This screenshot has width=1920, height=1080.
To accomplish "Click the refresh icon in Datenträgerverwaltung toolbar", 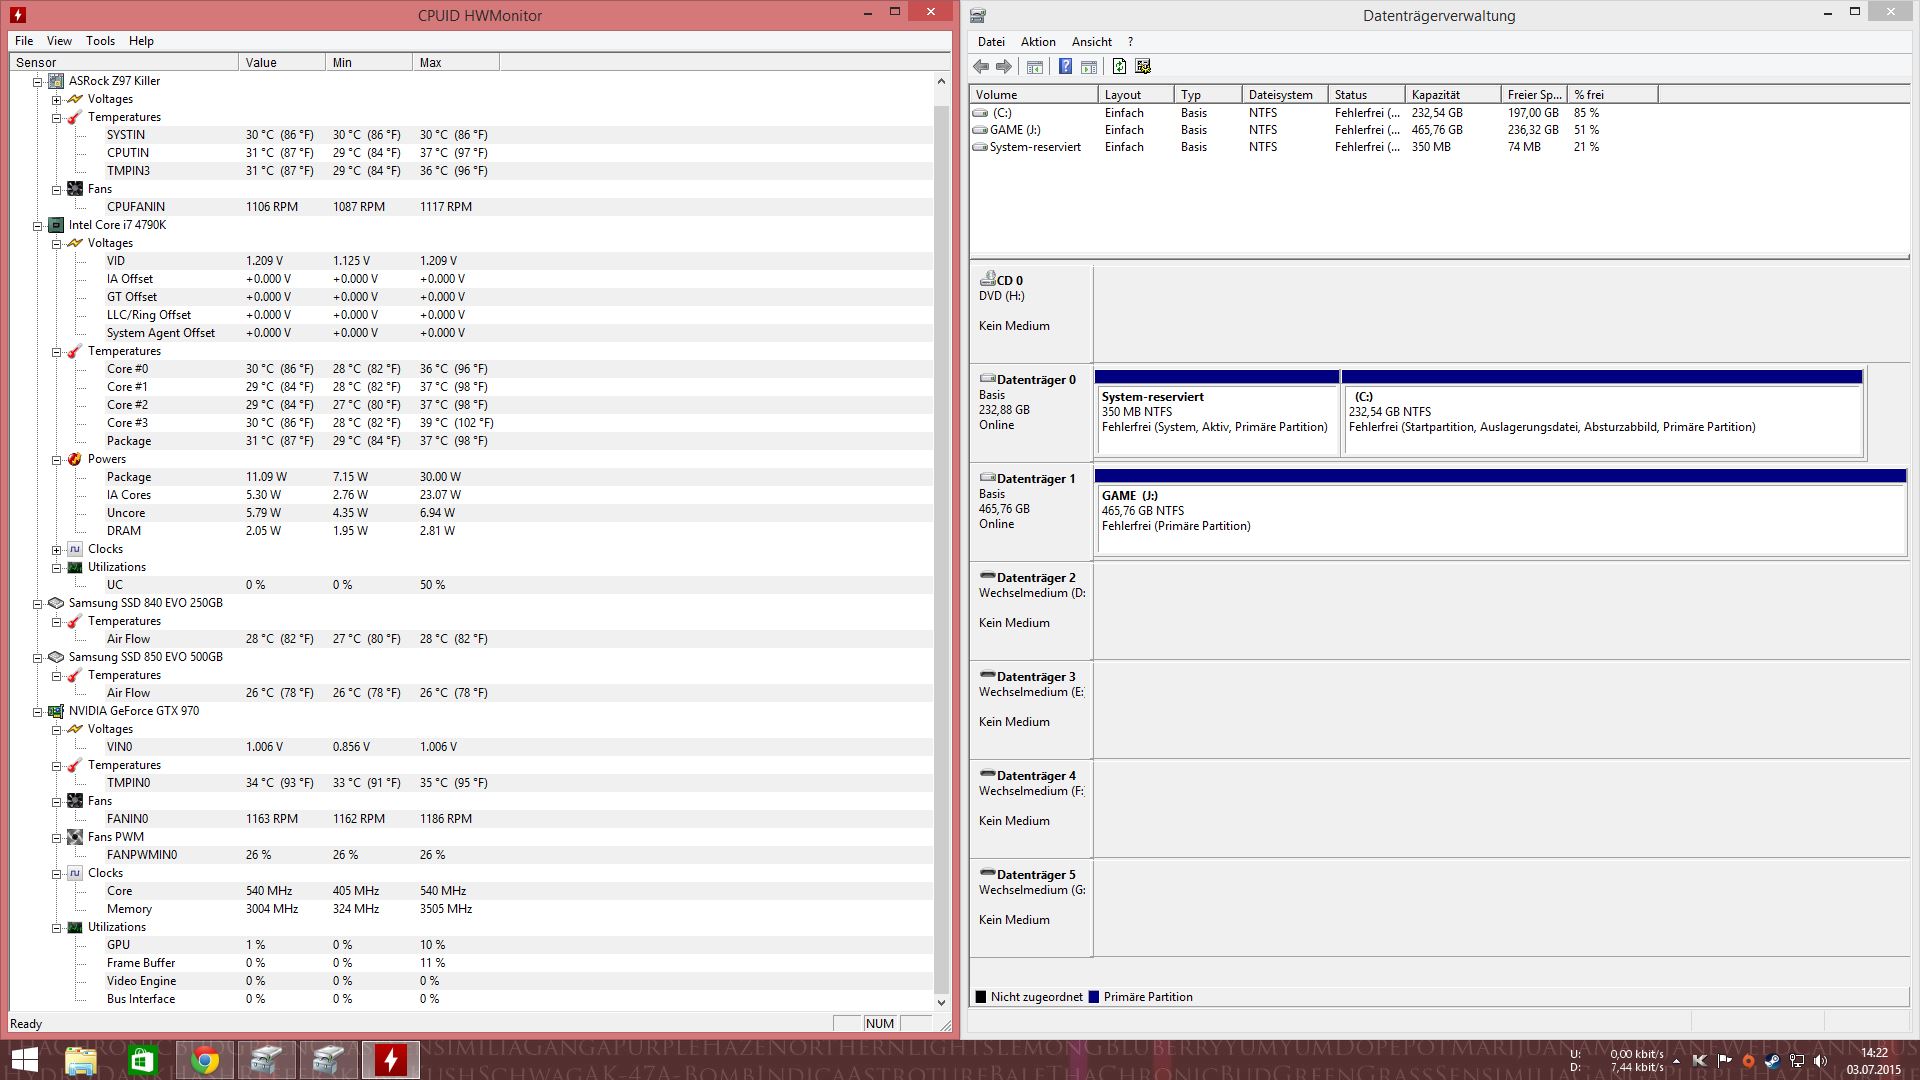I will pyautogui.click(x=1119, y=67).
